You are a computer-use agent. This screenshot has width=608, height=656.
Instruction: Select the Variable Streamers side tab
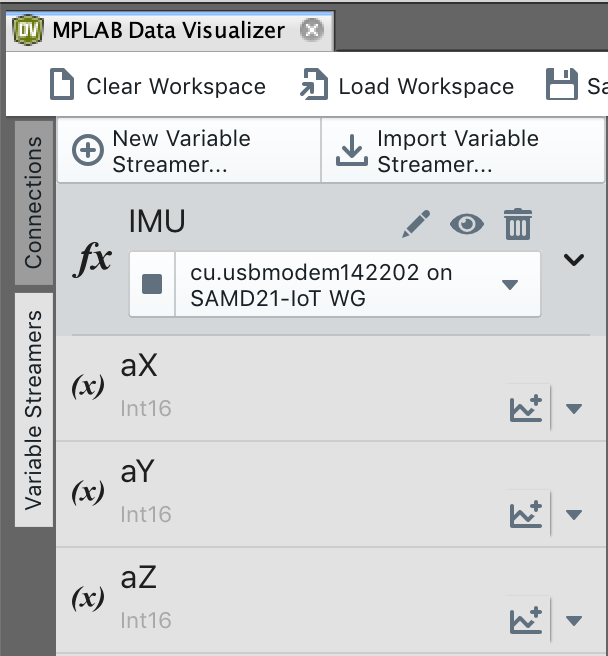[34, 408]
